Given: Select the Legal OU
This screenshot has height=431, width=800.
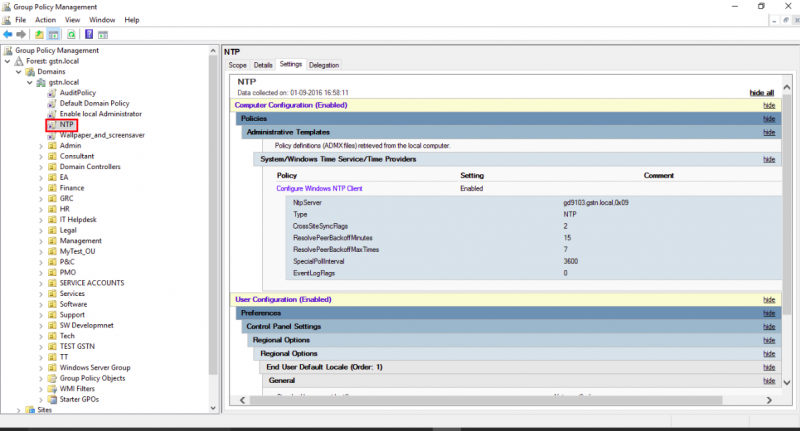Looking at the screenshot, I should pyautogui.click(x=68, y=230).
